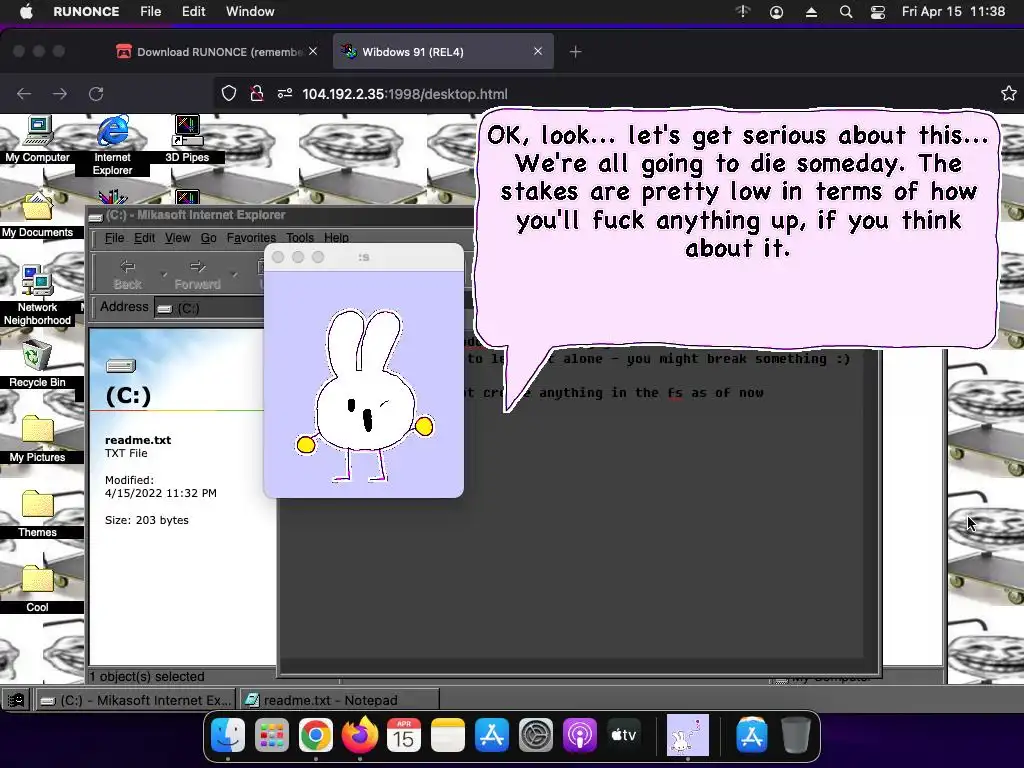Open the Help menu in Mikasoft Explorer

point(336,238)
